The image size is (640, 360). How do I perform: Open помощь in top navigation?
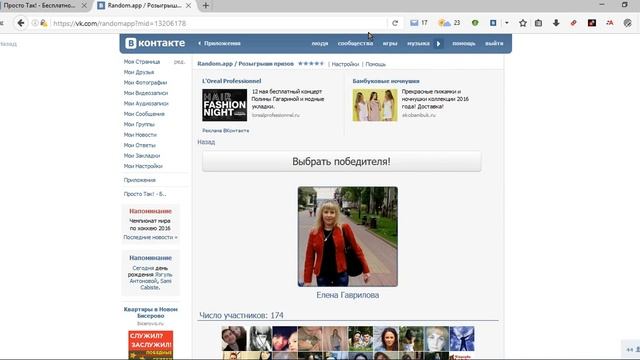[x=464, y=43]
